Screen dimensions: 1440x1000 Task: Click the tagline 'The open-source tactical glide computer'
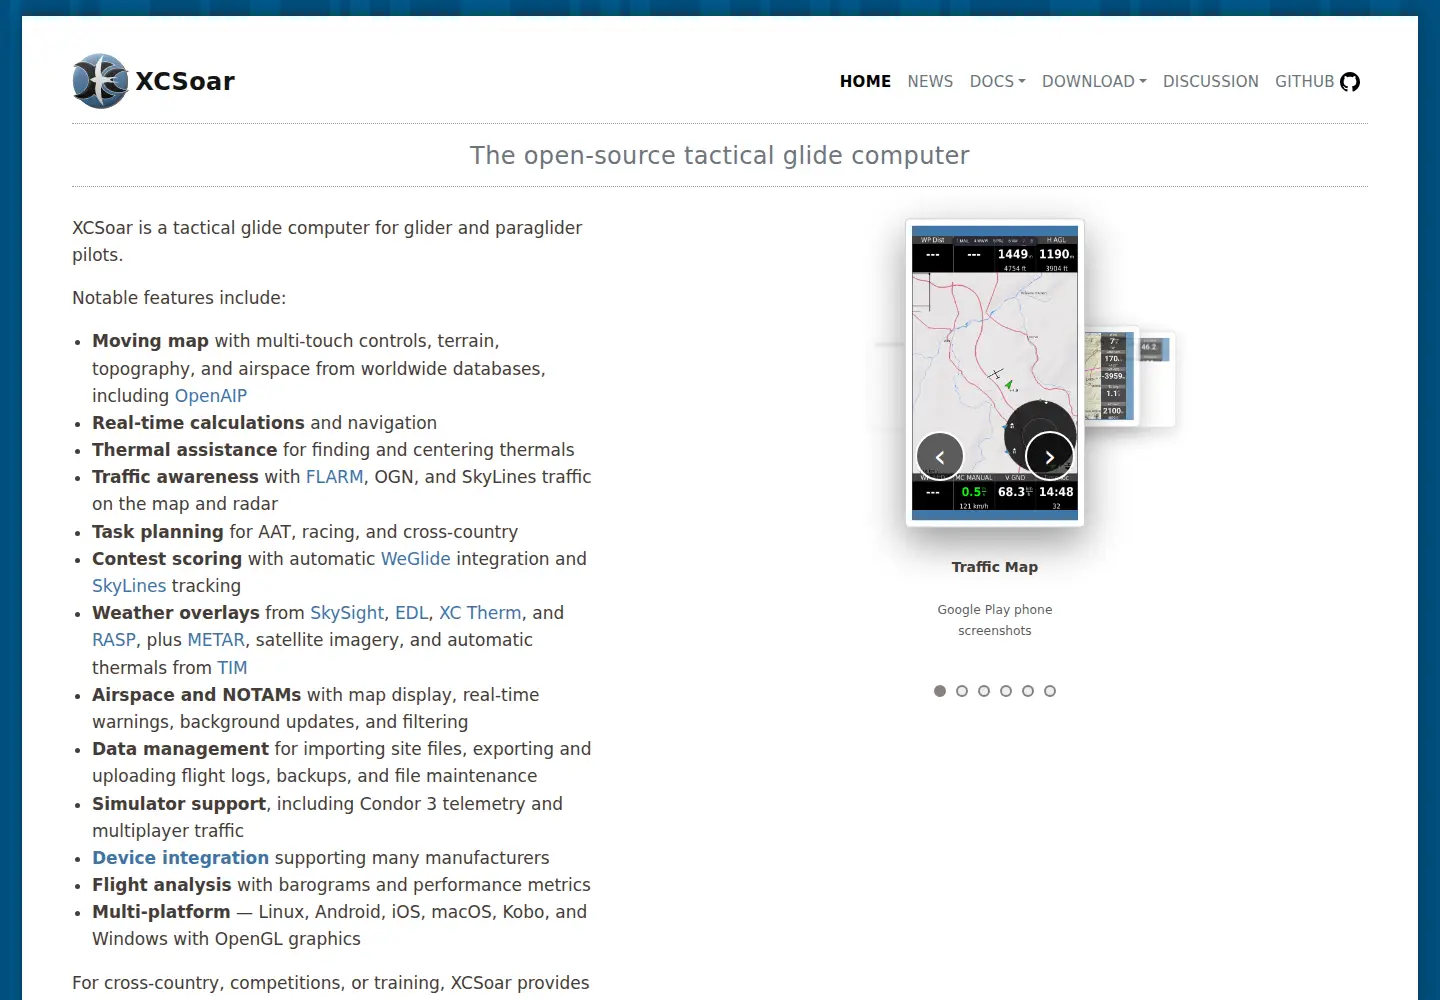pos(720,156)
